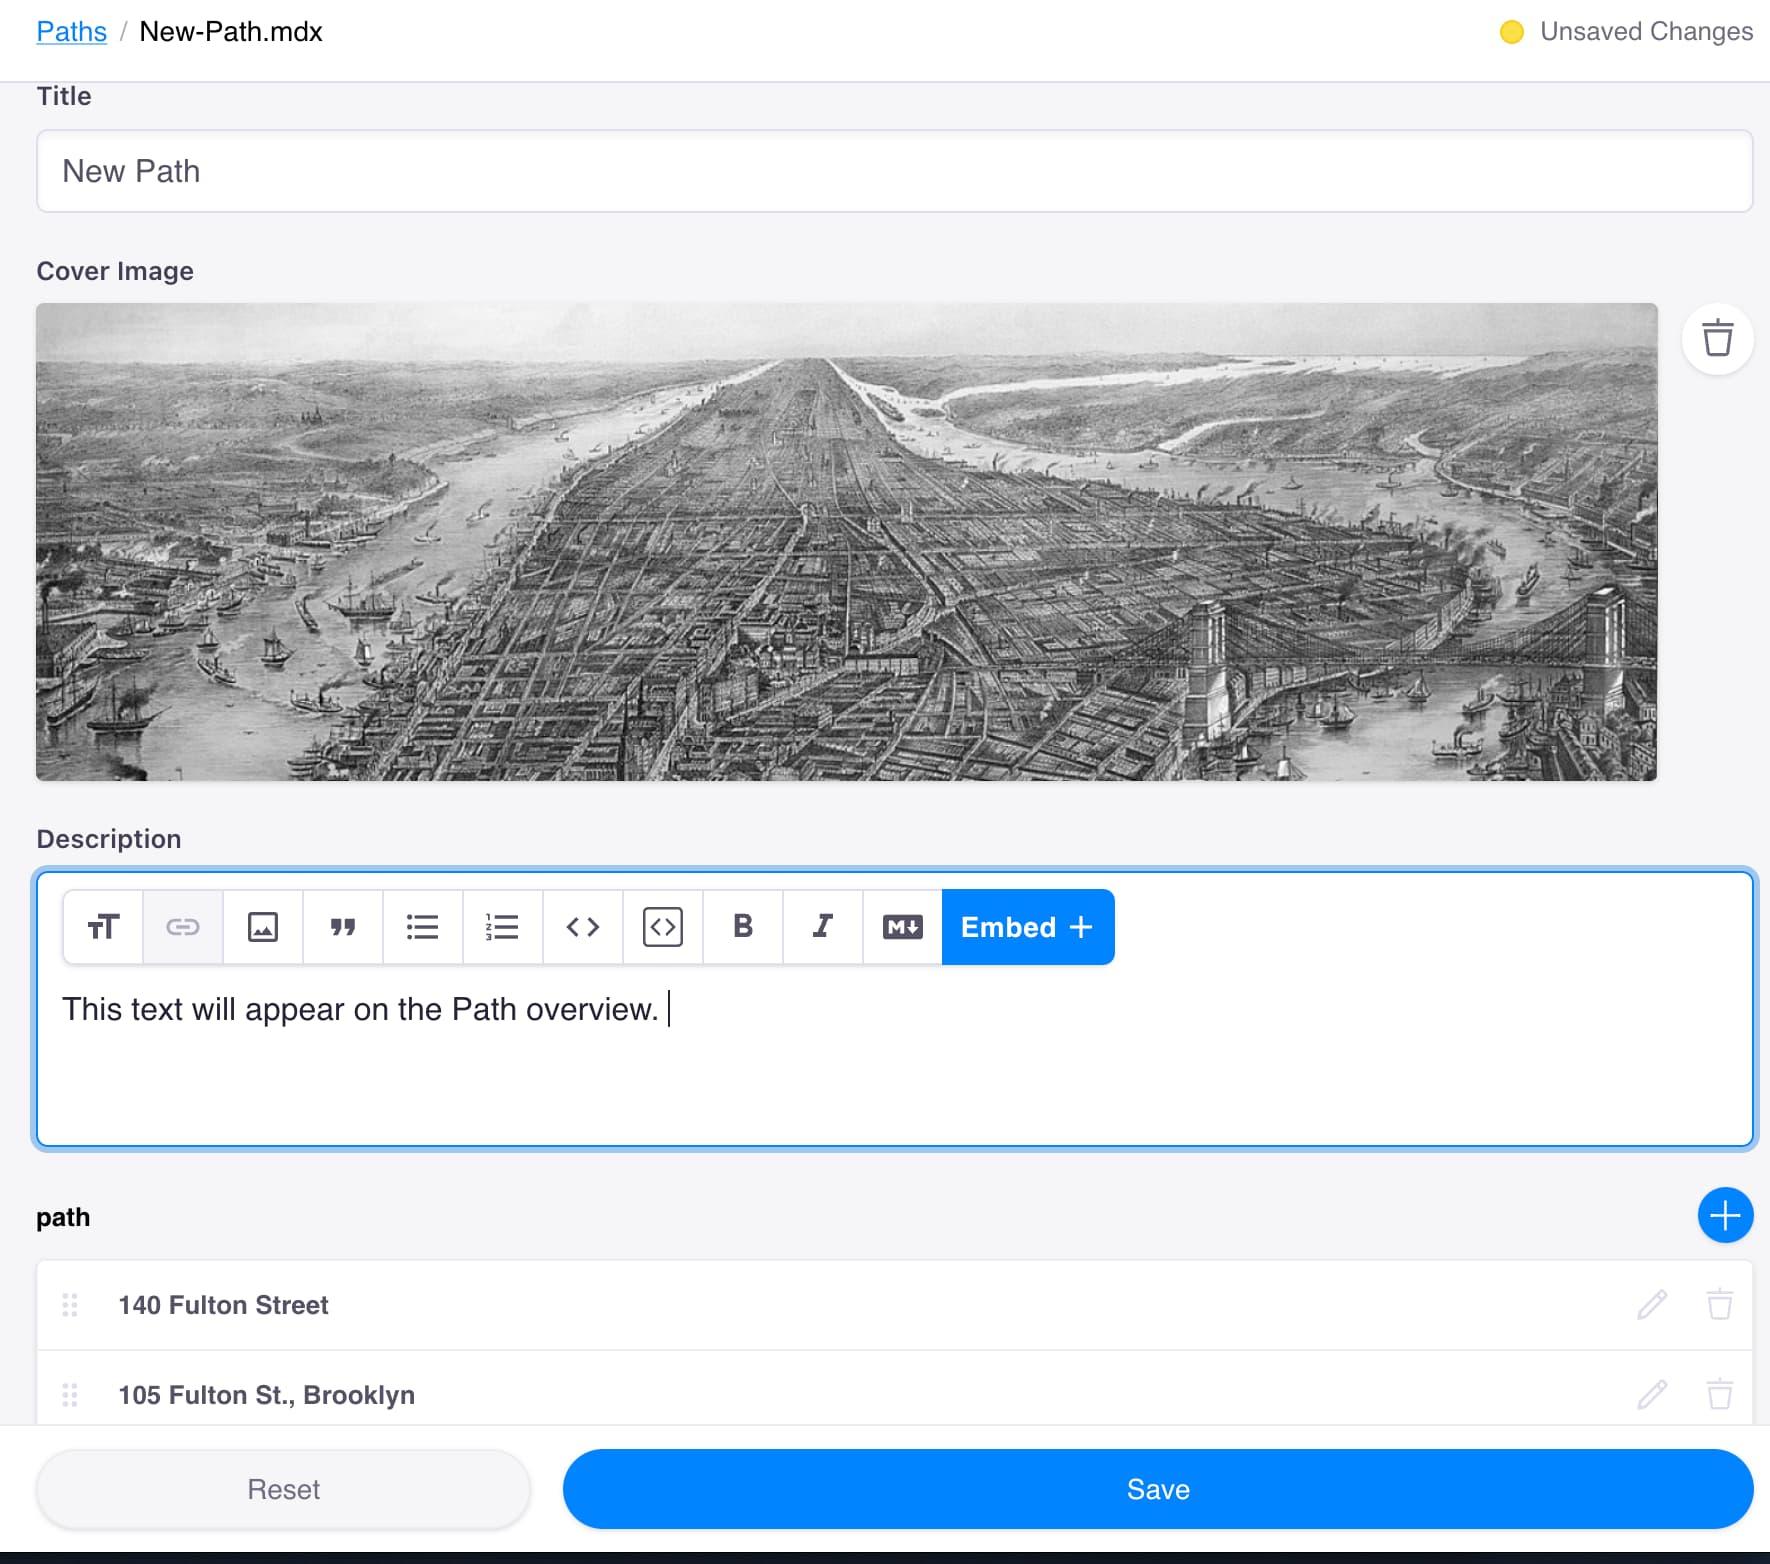1770x1564 pixels.
Task: Click the cover image preview
Action: (847, 542)
